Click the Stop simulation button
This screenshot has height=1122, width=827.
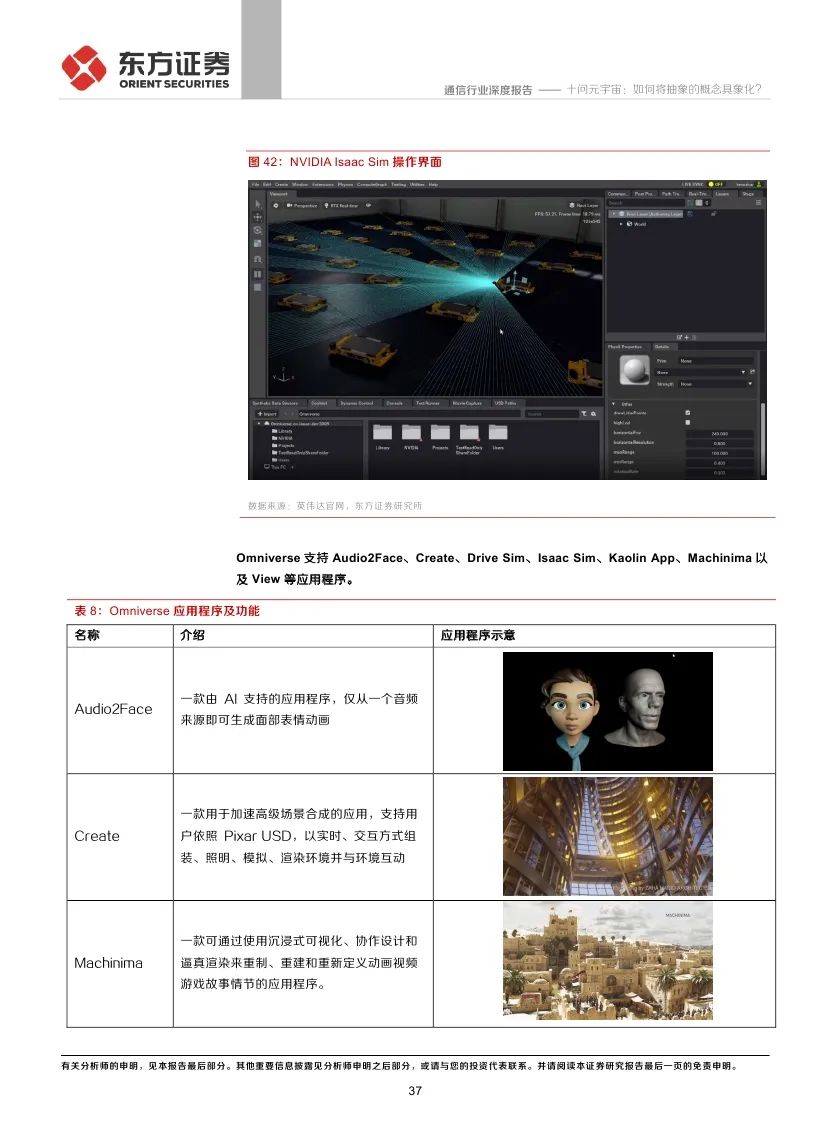(258, 287)
